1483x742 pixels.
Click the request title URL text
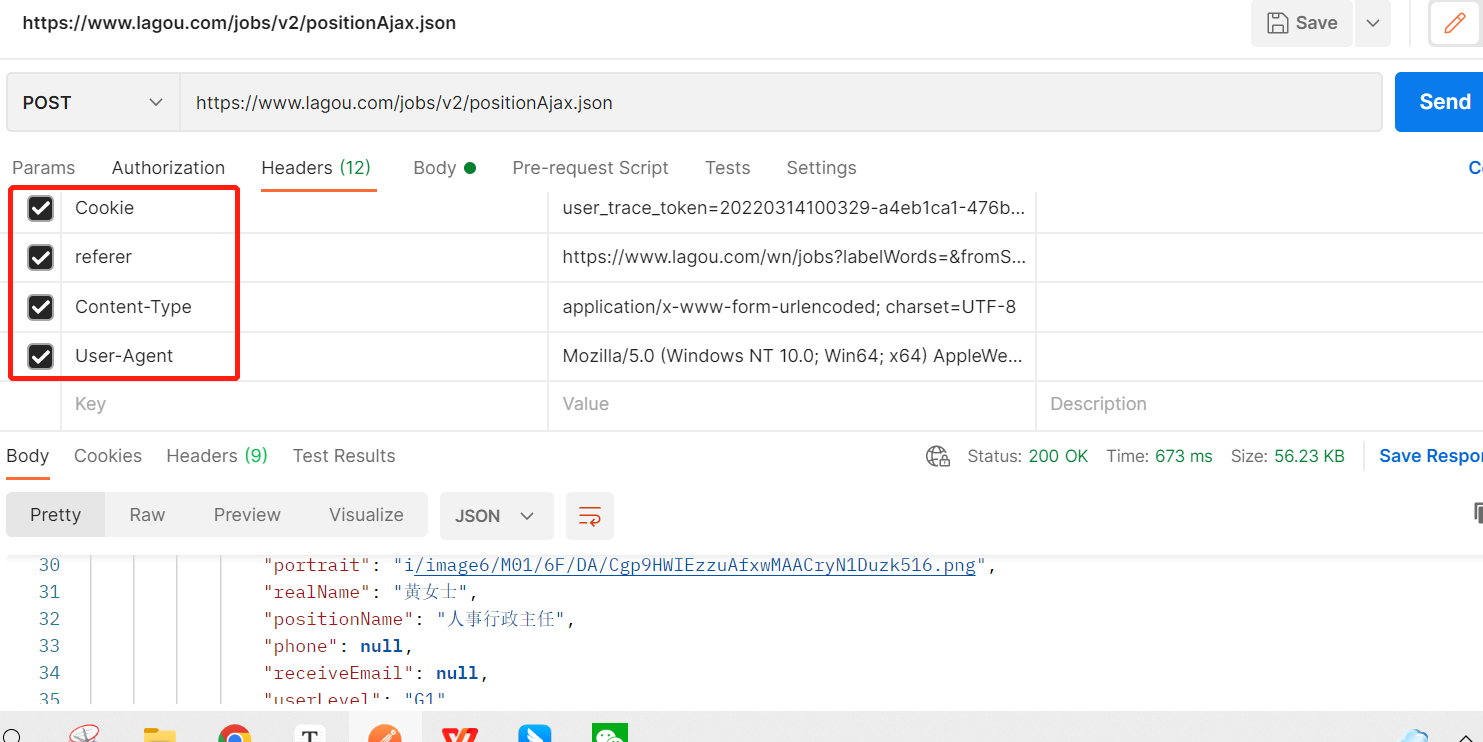pyautogui.click(x=239, y=22)
